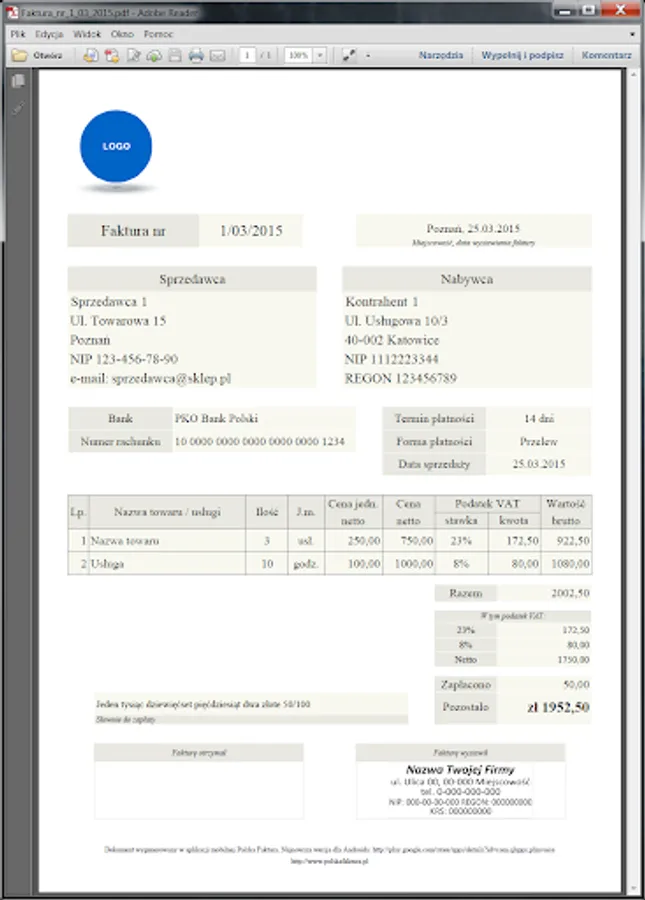Open the Okno menu
The width and height of the screenshot is (645, 900).
coord(122,34)
